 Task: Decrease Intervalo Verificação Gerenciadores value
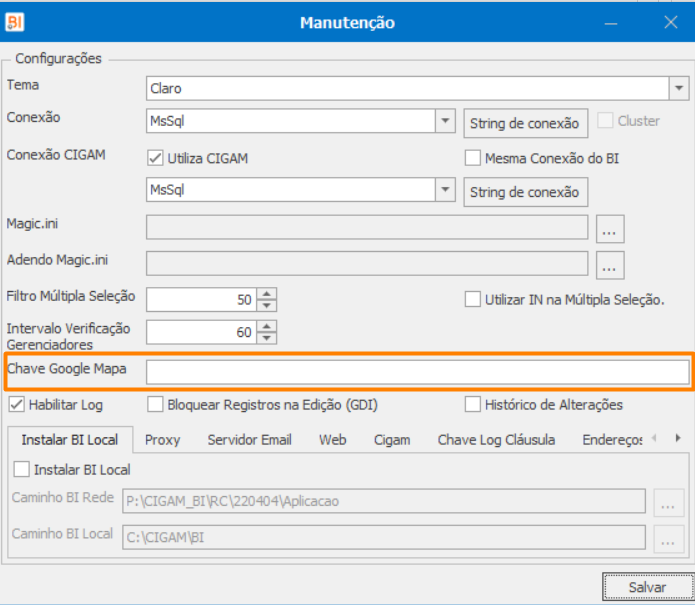266,337
